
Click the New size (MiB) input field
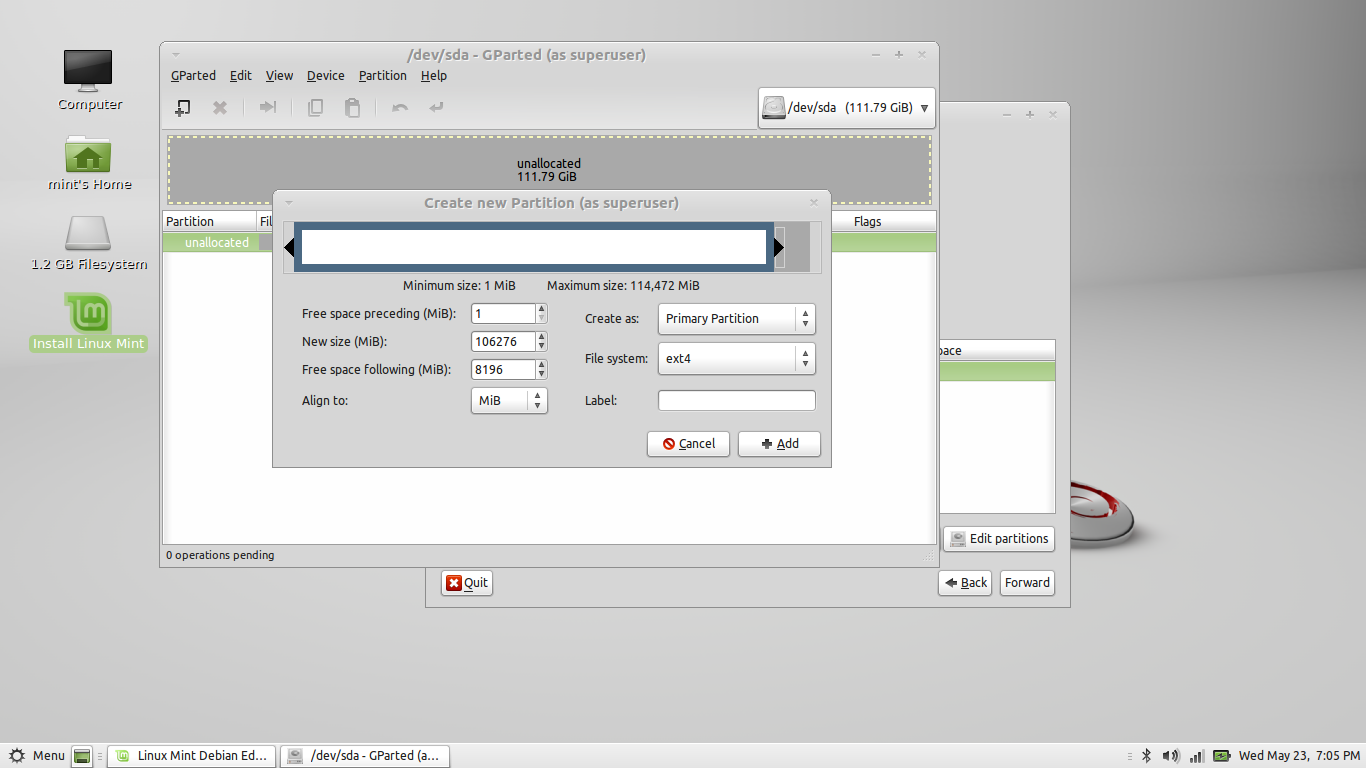pyautogui.click(x=503, y=342)
